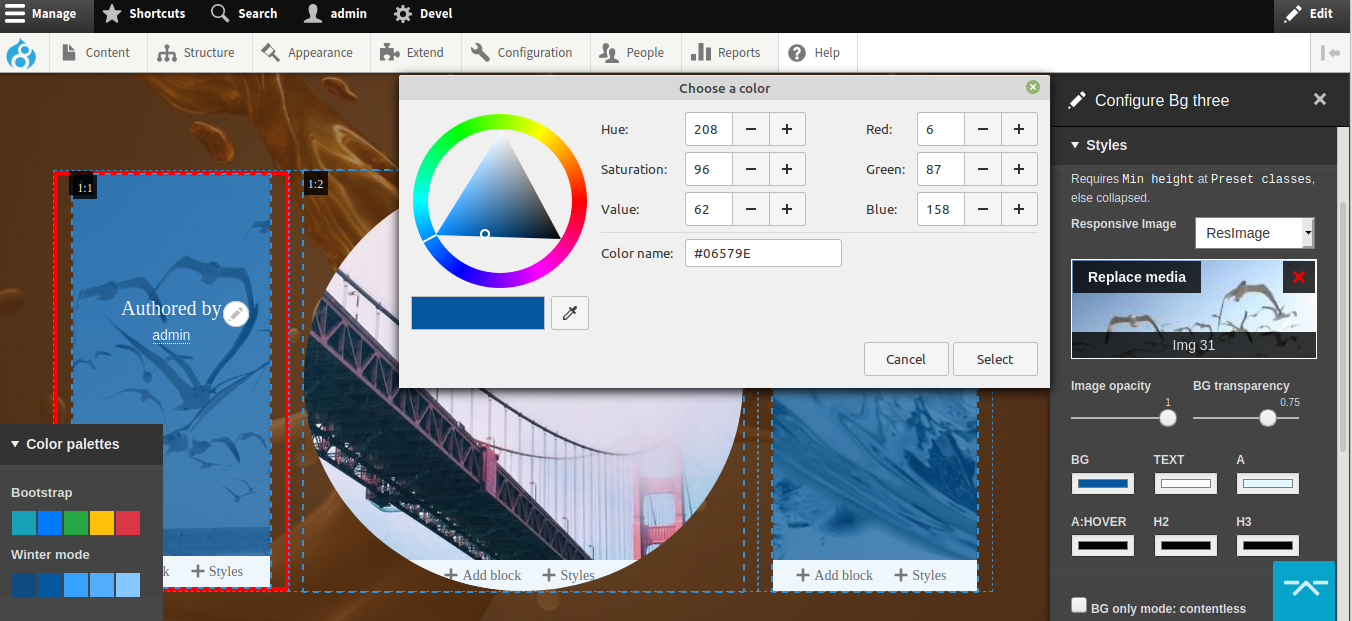Remove media with the red X icon

tap(1299, 277)
